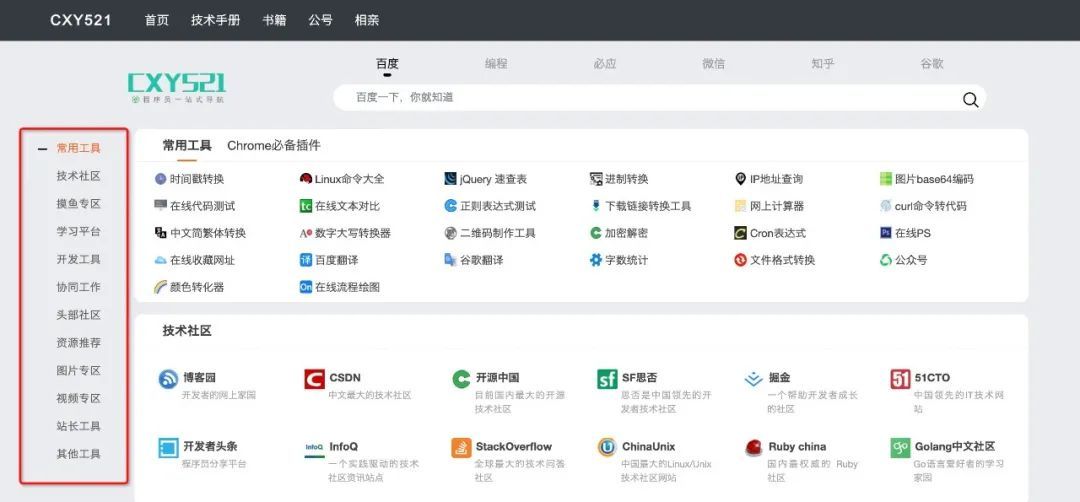Viewport: 1080px width, 502px height.
Task: Go to 开发工具 in the sidebar
Action: point(79,260)
